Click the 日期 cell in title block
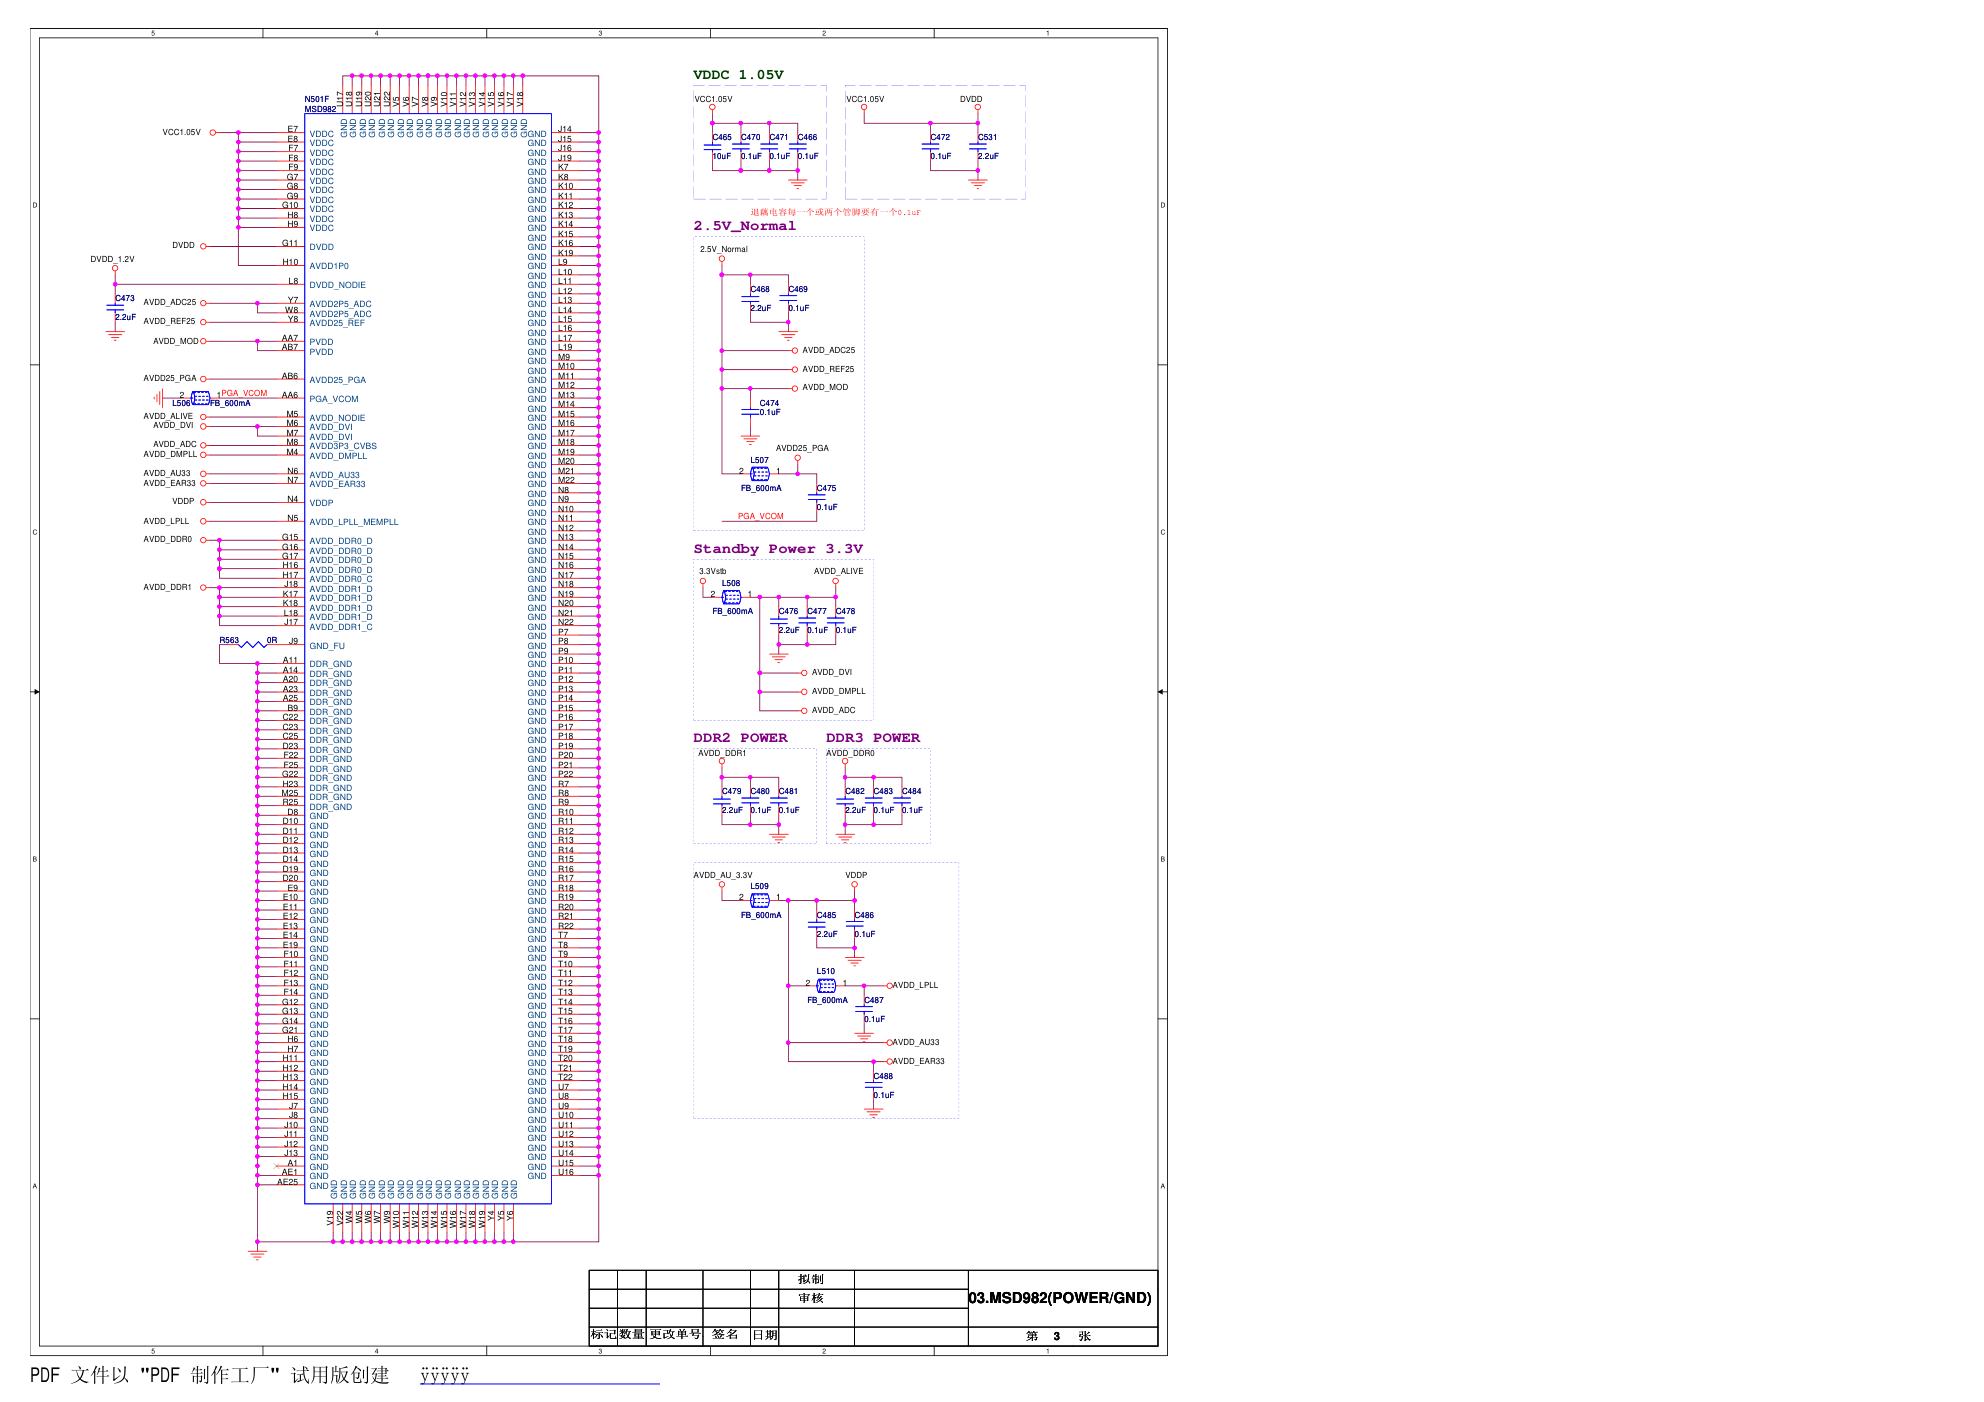 click(765, 1335)
